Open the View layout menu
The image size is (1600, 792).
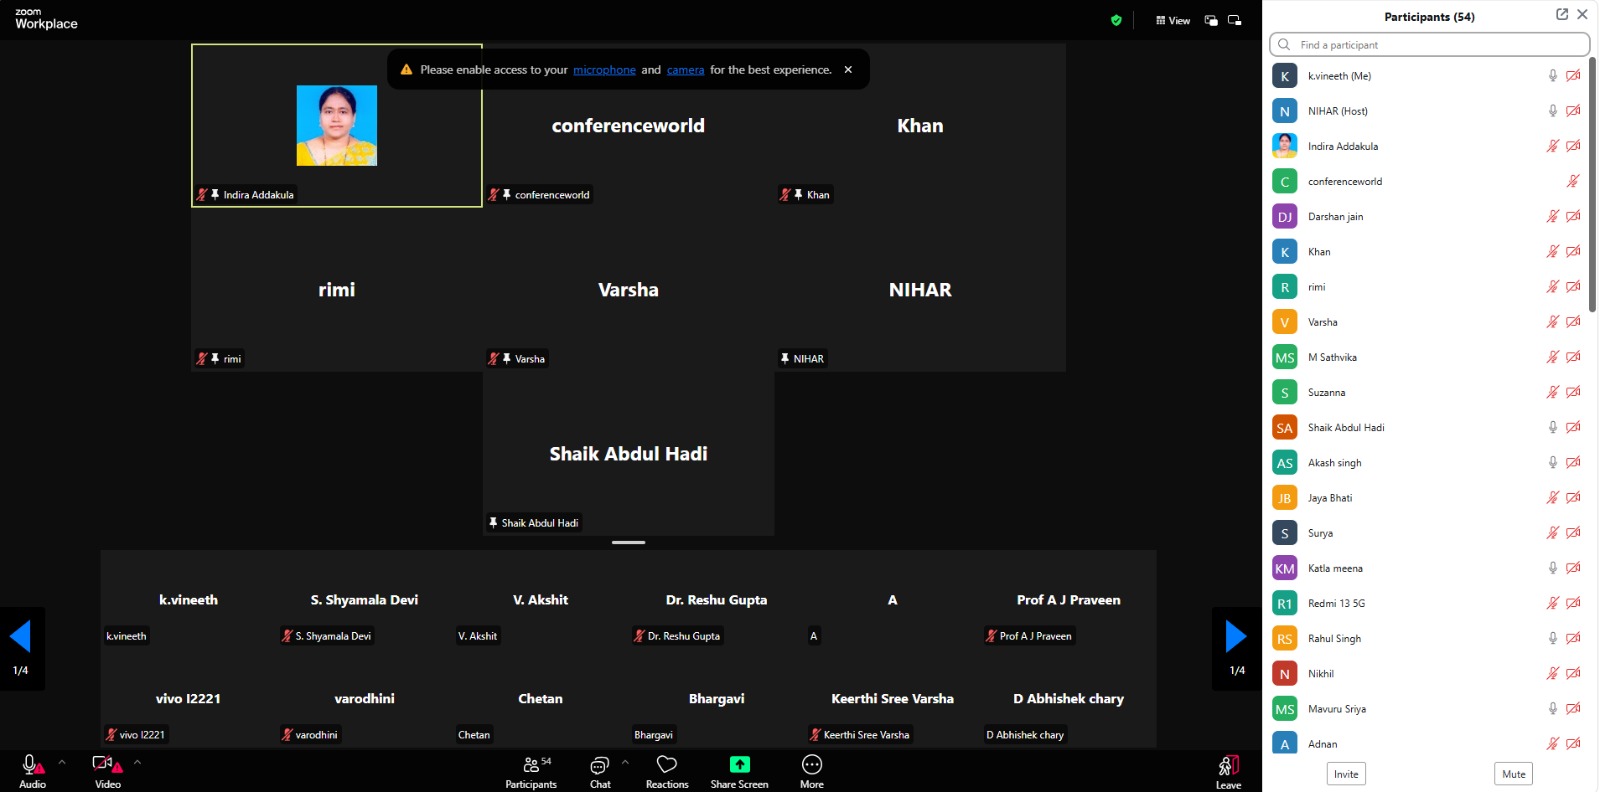point(1173,20)
